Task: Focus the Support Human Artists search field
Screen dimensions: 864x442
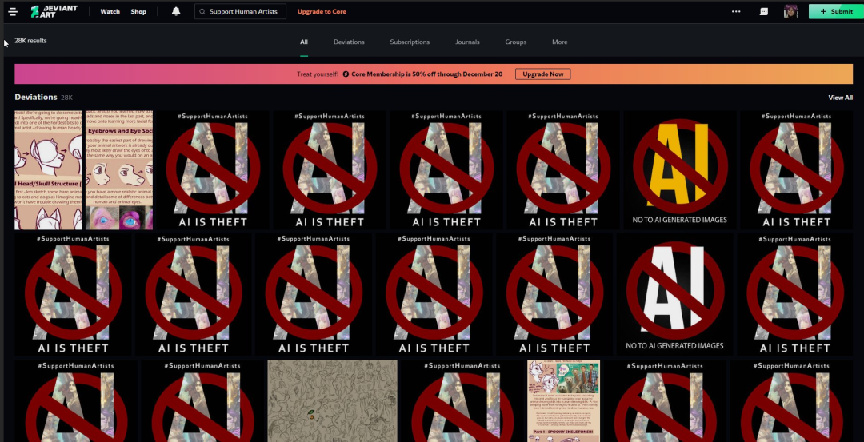Action: pyautogui.click(x=240, y=12)
